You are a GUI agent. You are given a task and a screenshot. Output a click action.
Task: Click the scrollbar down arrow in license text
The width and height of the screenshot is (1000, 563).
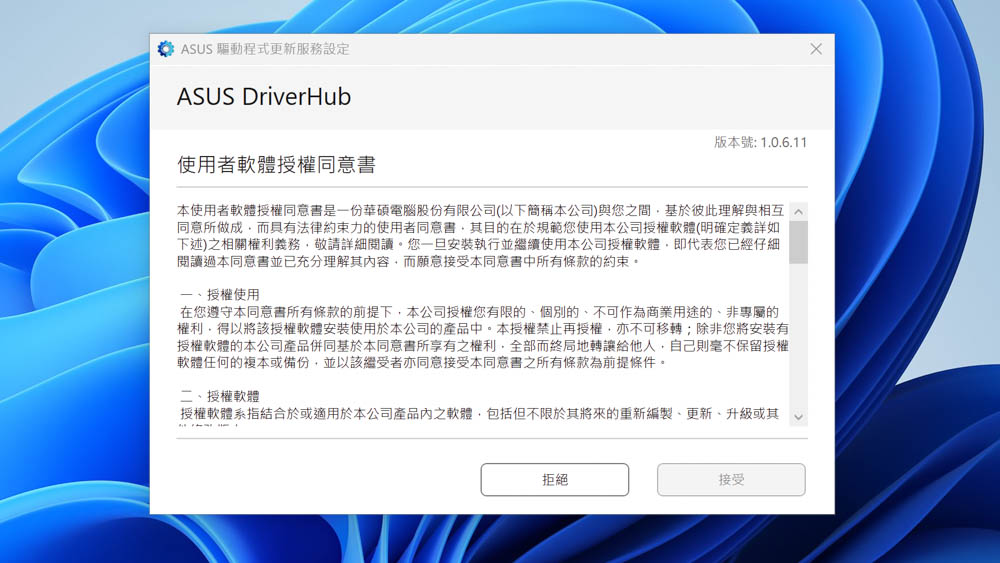pyautogui.click(x=798, y=417)
